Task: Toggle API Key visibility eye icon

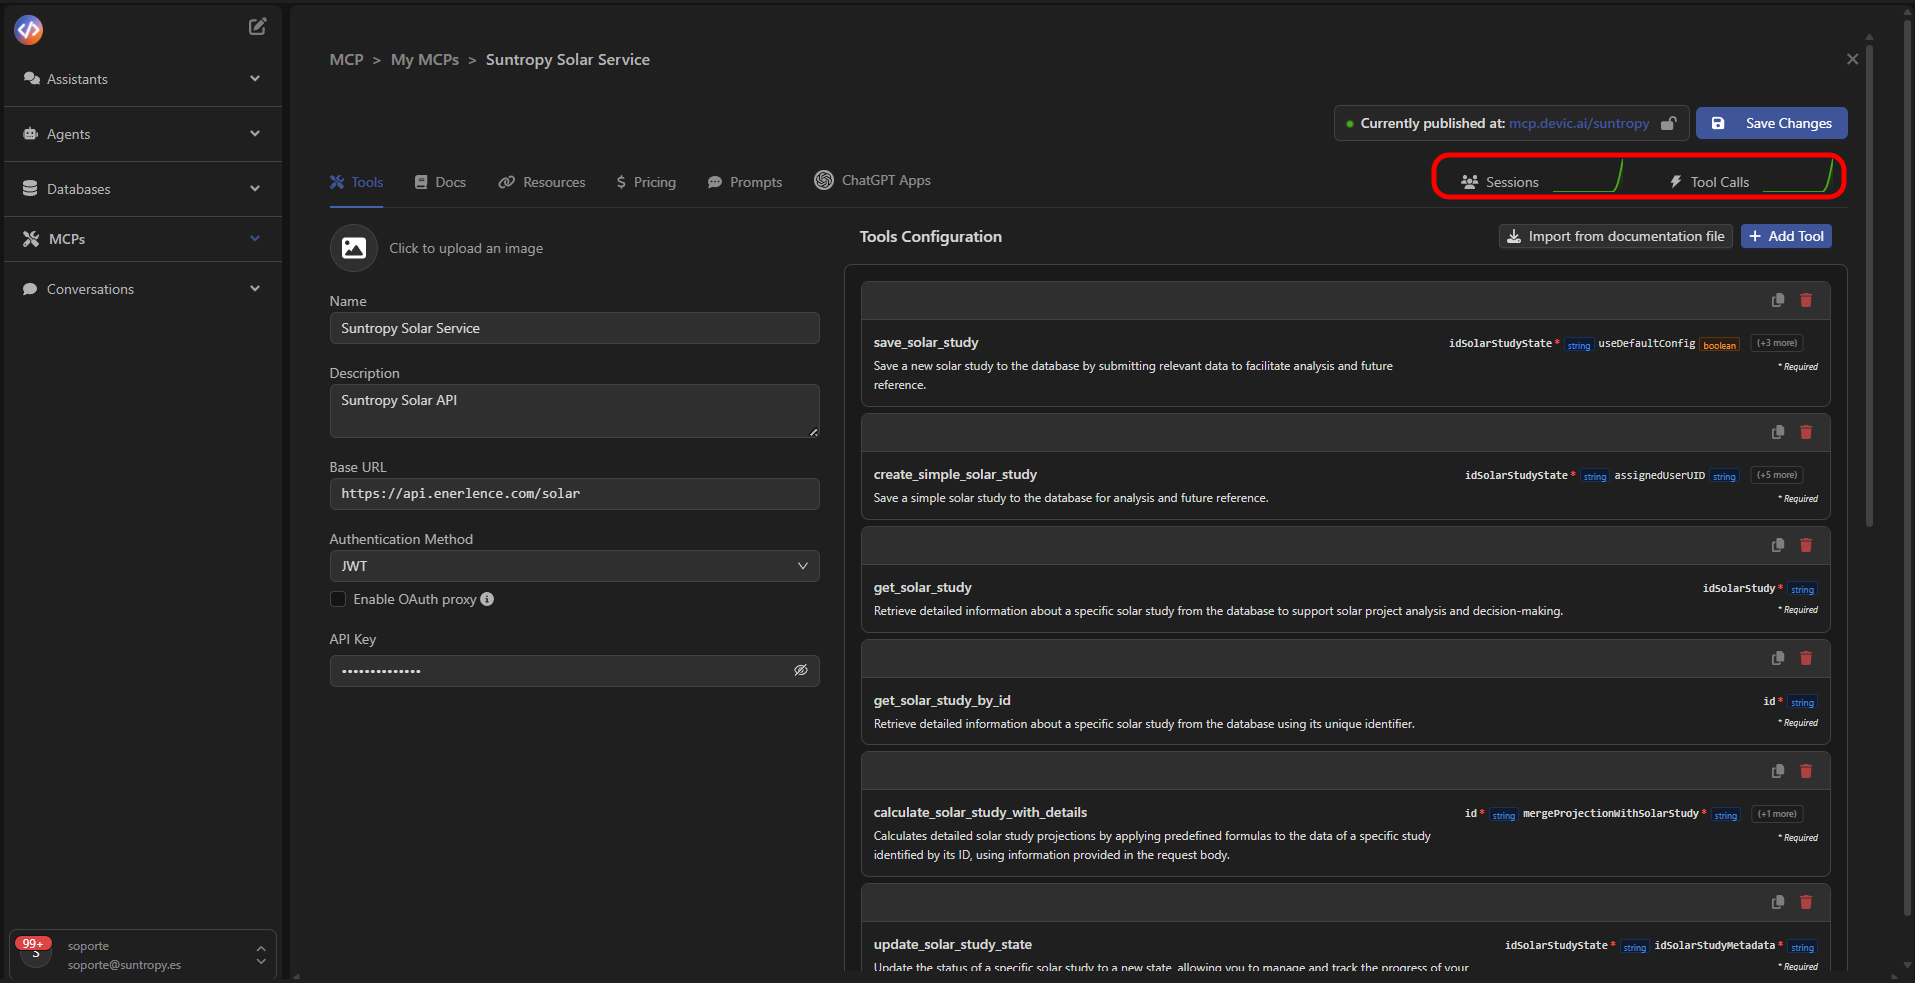Action: click(x=800, y=670)
